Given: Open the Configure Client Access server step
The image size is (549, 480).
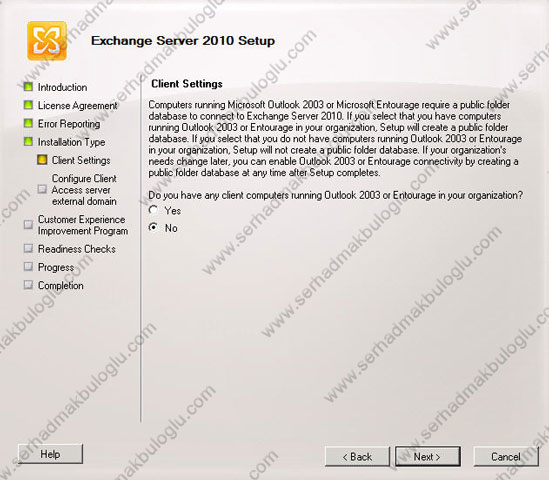Looking at the screenshot, I should (84, 190).
